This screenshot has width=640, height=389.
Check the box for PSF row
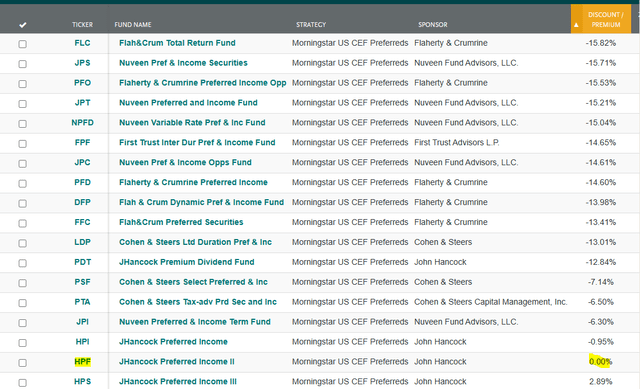click(22, 283)
